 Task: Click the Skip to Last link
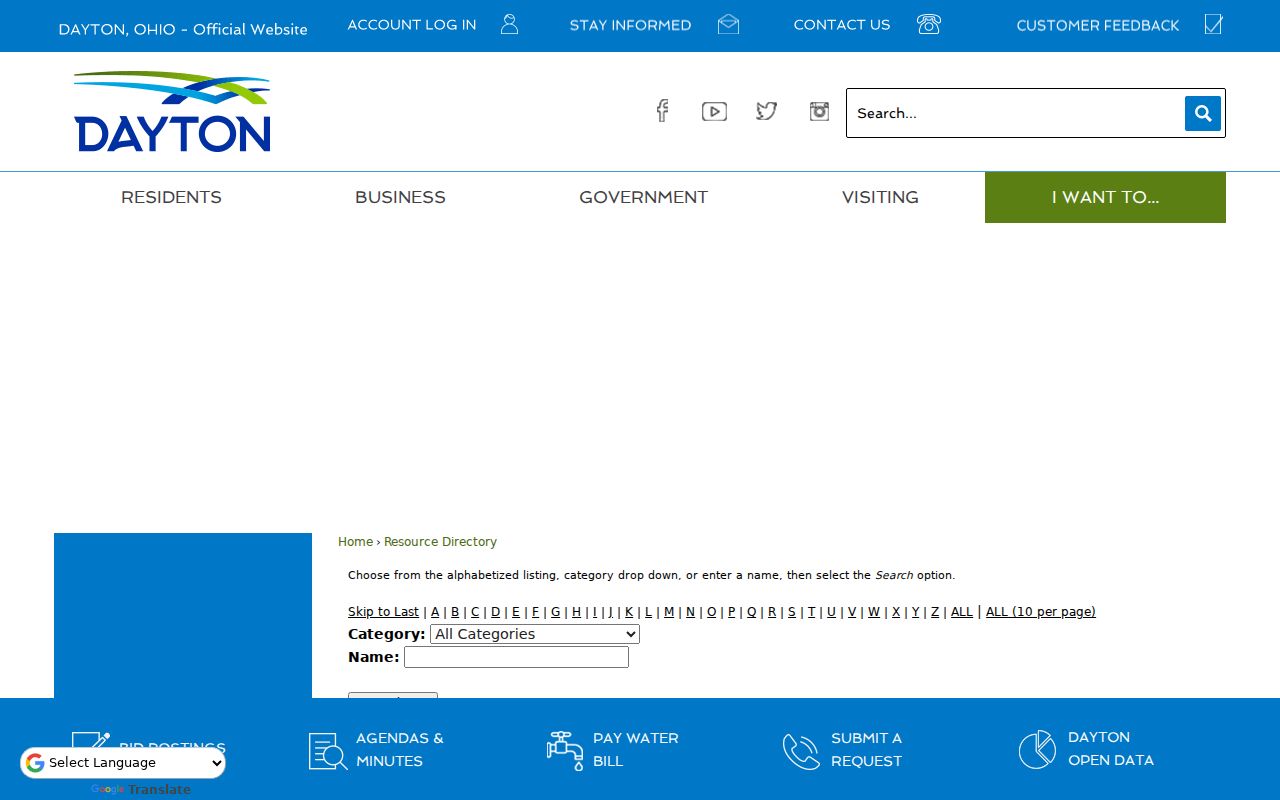click(383, 612)
